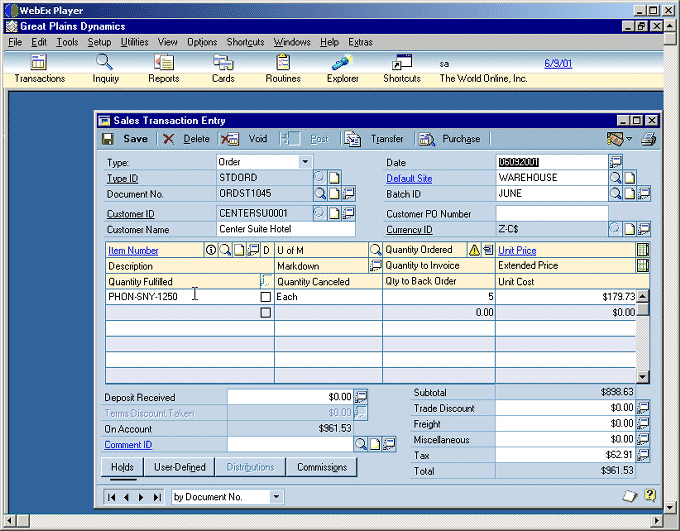Click the Type ID label link
Screen dimensions: 680x531
pyautogui.click(x=122, y=178)
